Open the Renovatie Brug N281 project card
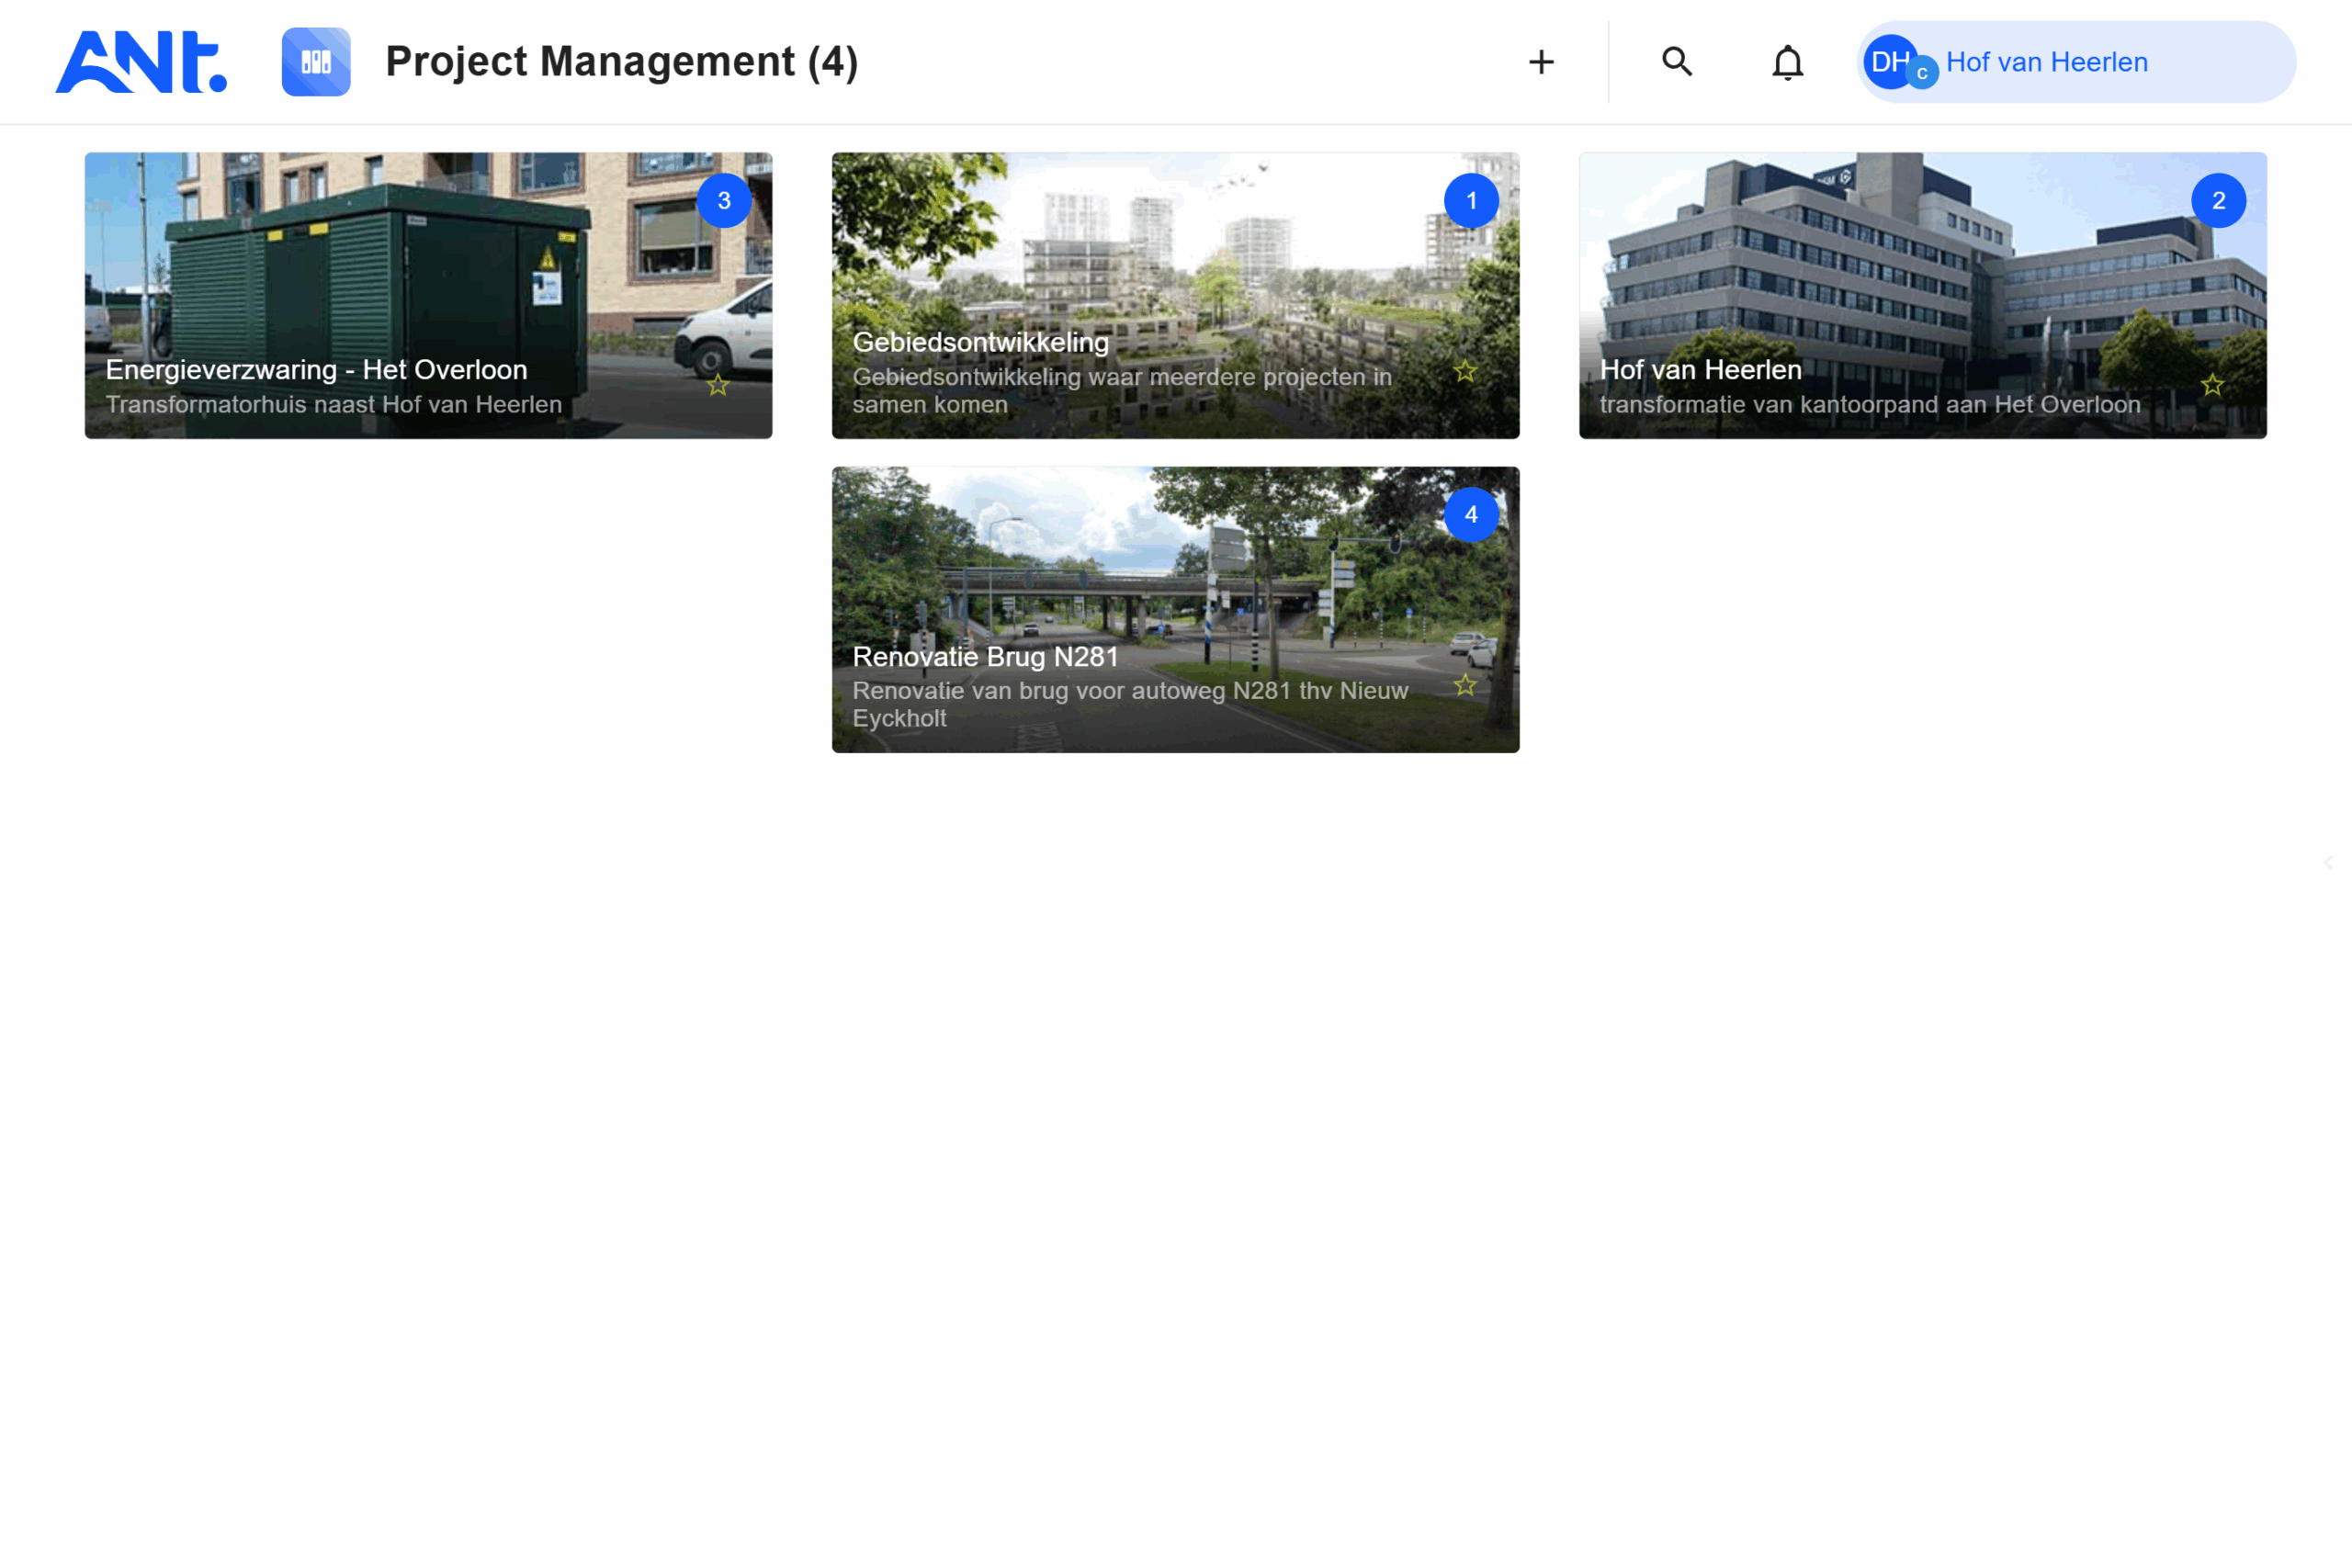Screen dimensions: 2352x1568 tap(1175, 609)
